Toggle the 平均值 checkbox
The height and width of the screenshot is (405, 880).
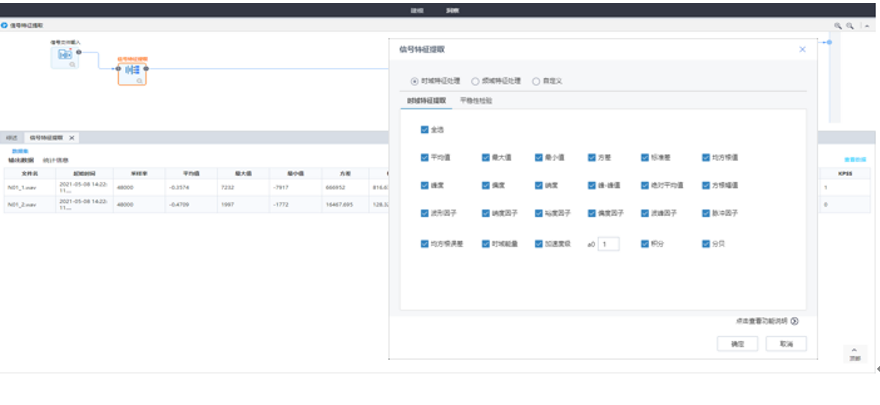(425, 157)
